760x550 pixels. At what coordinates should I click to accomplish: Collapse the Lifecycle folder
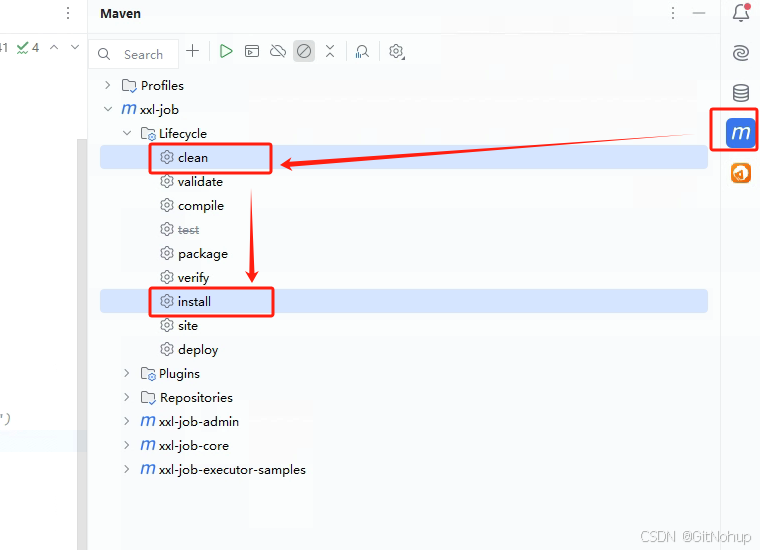127,133
